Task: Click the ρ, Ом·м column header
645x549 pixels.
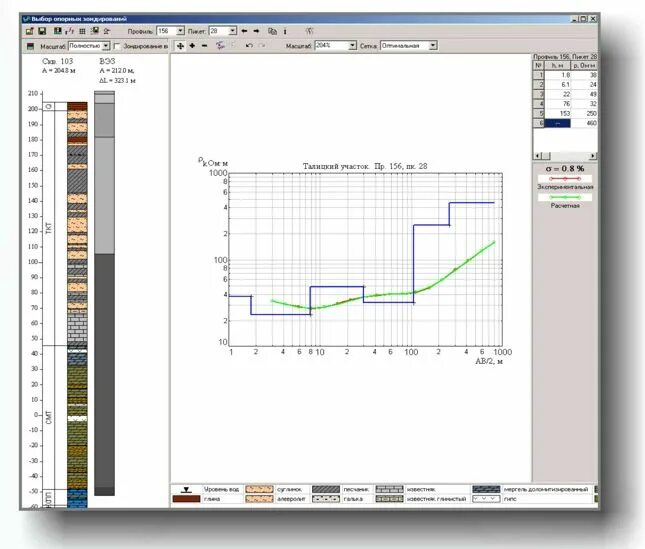Action: 584,65
